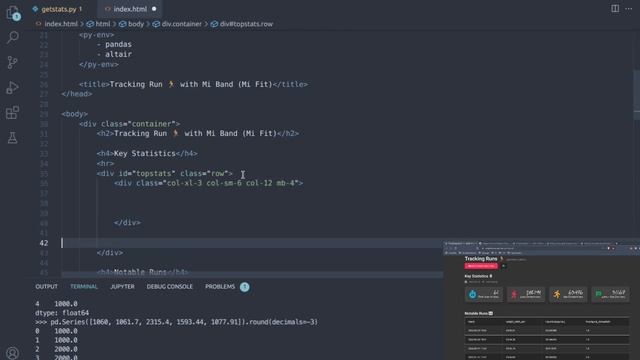Click the title tag line text
The height and width of the screenshot is (360, 640).
(193, 84)
